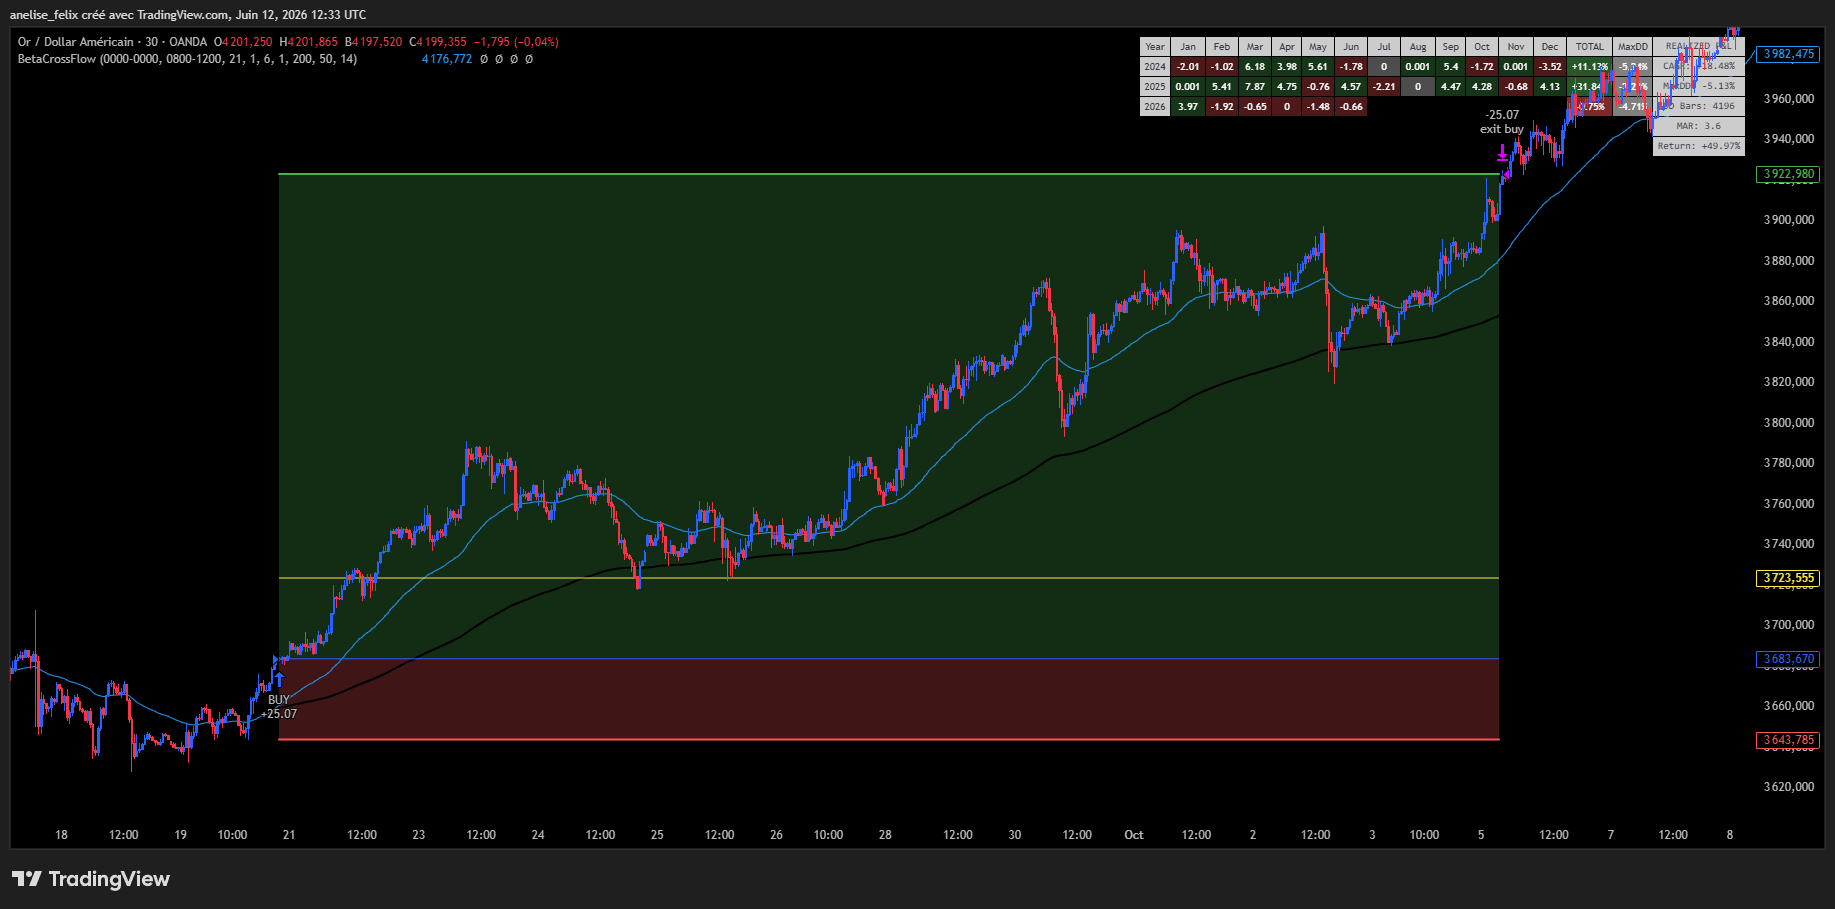Image resolution: width=1835 pixels, height=909 pixels.
Task: Click the red stop-loss price label 3 643,785
Action: click(1788, 740)
